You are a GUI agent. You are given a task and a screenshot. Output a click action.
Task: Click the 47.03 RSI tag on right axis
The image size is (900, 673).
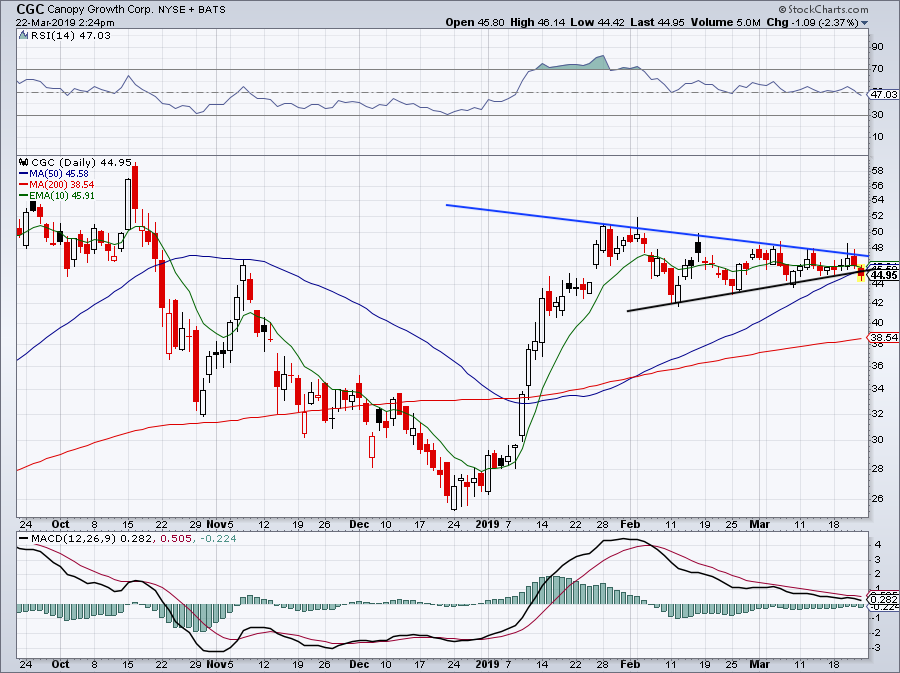click(883, 94)
